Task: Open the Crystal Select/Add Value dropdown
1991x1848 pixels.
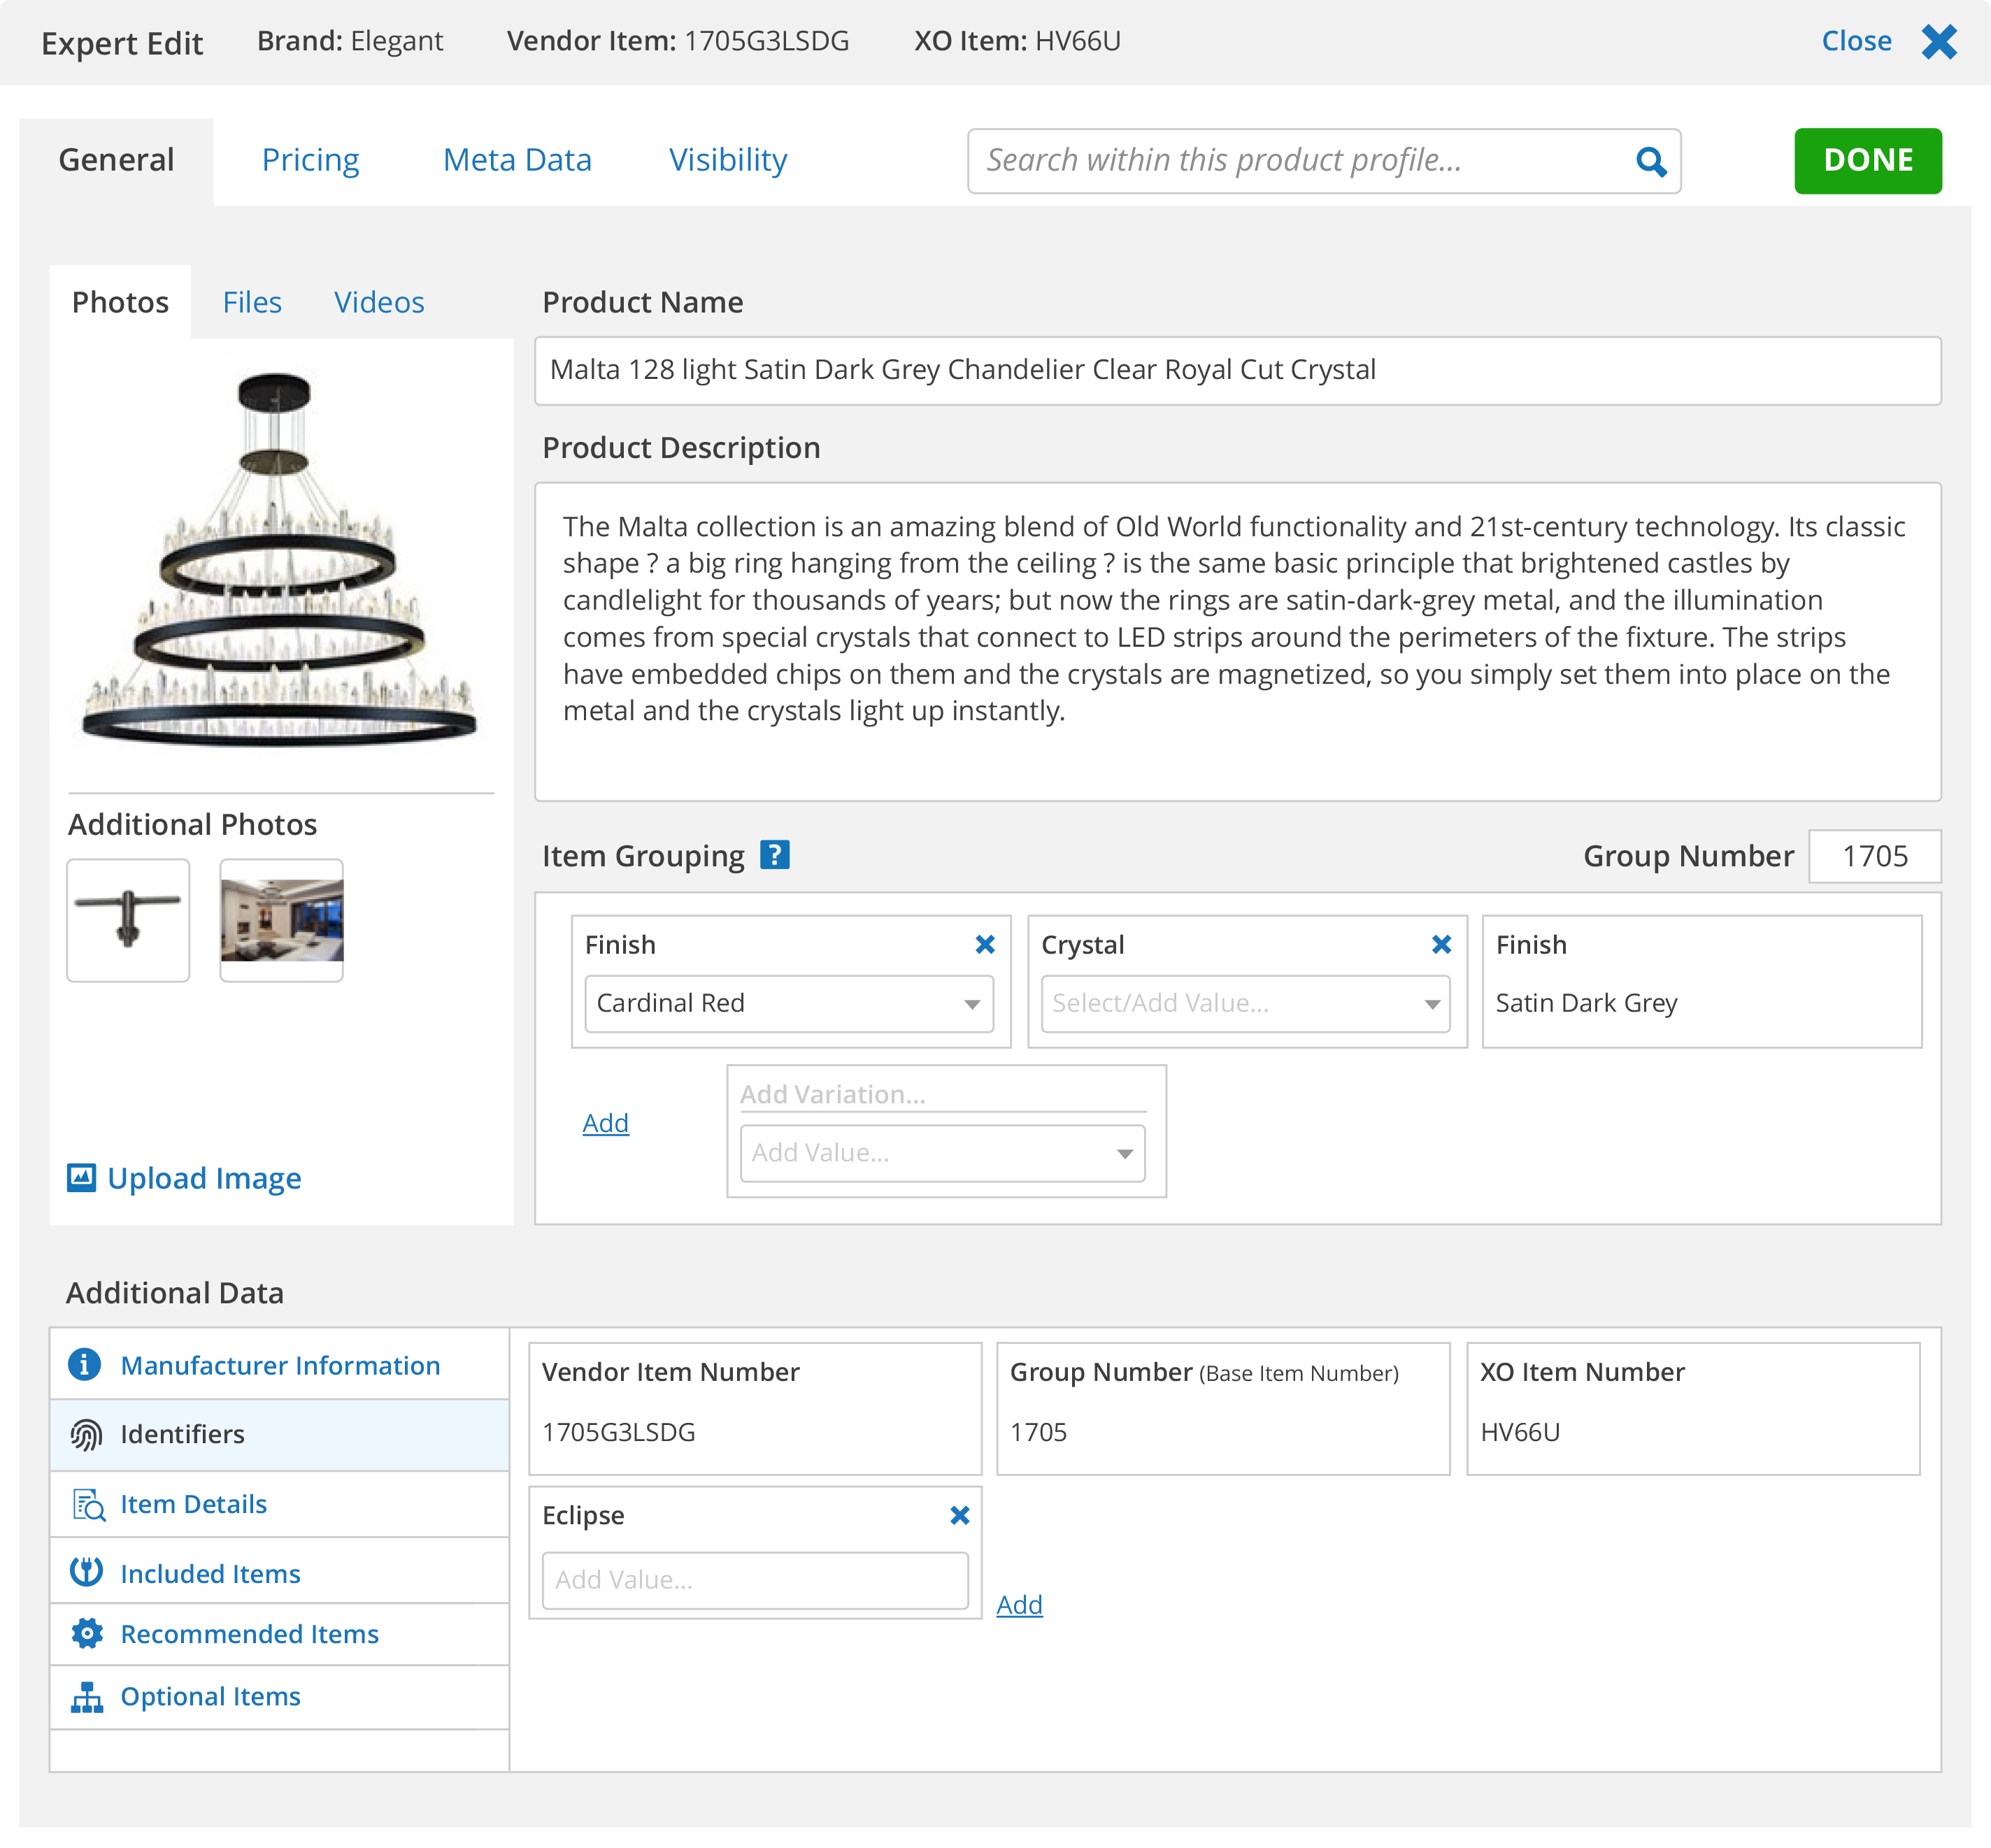Action: 1245,1003
